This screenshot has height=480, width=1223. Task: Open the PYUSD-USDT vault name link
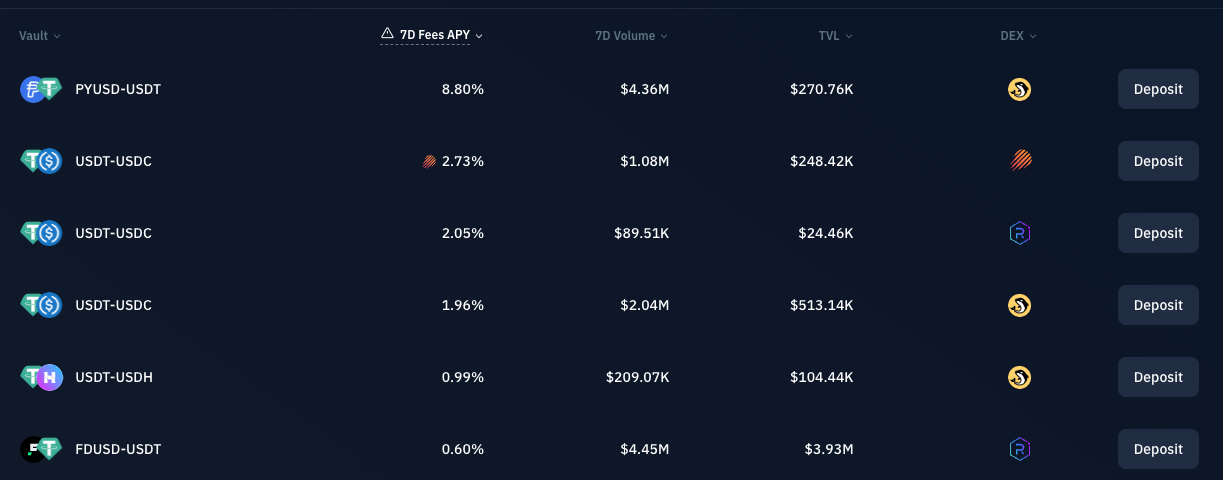118,89
